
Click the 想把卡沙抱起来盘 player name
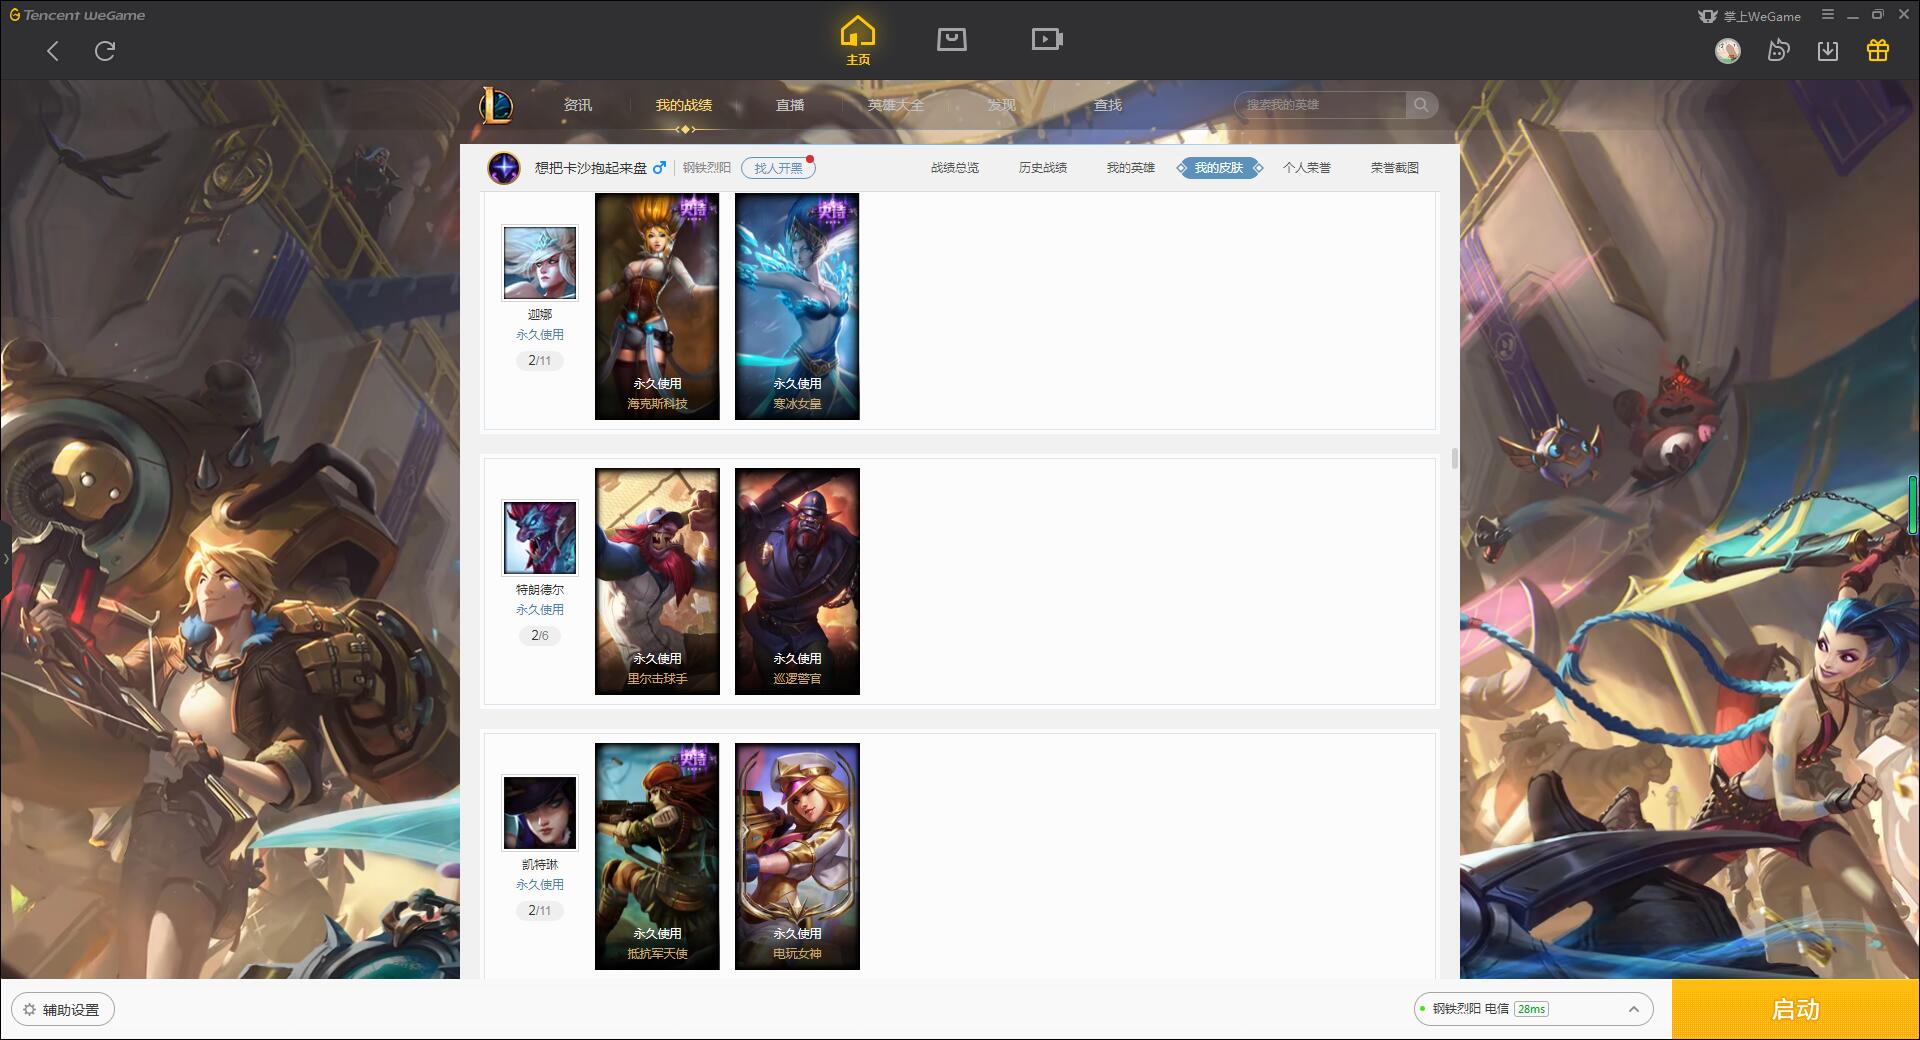[x=591, y=168]
